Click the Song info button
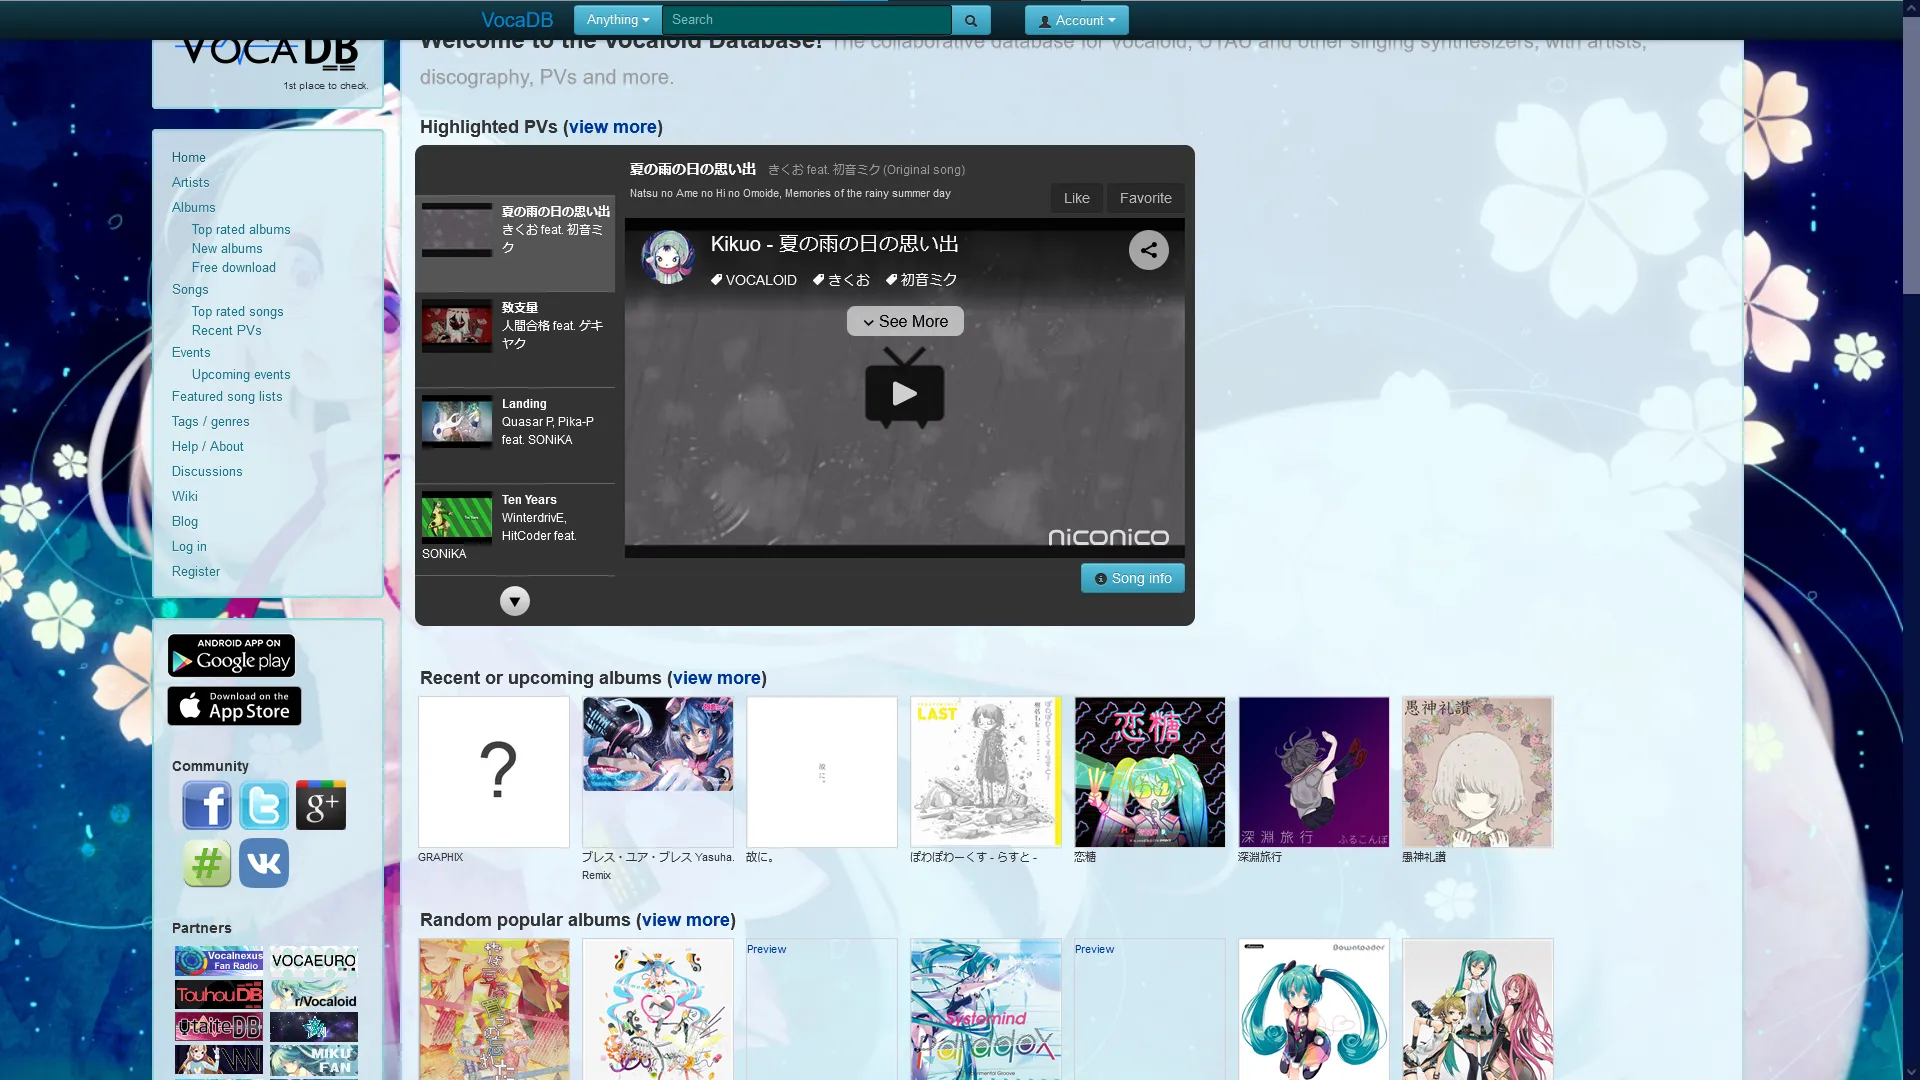Viewport: 1920px width, 1080px height. coord(1132,578)
